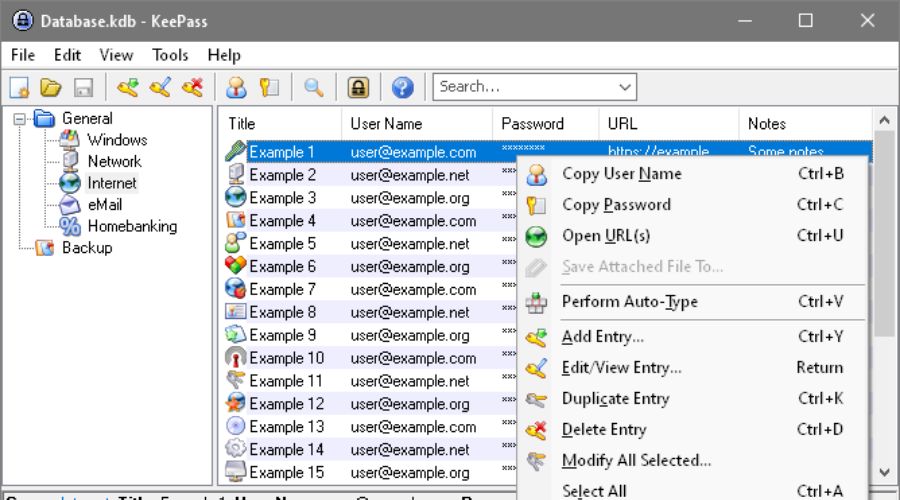Click Edit Entry key icon in toolbar
Screen dimensions: 900x500
(160, 87)
